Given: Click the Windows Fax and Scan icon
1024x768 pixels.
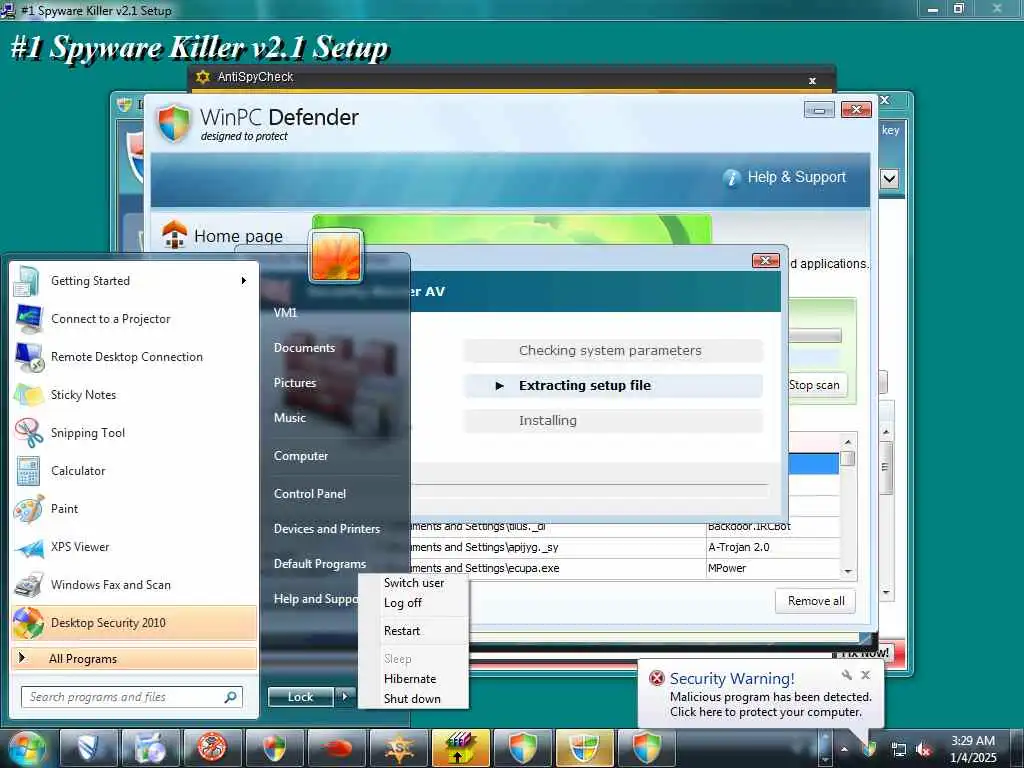Looking at the screenshot, I should click(29, 585).
